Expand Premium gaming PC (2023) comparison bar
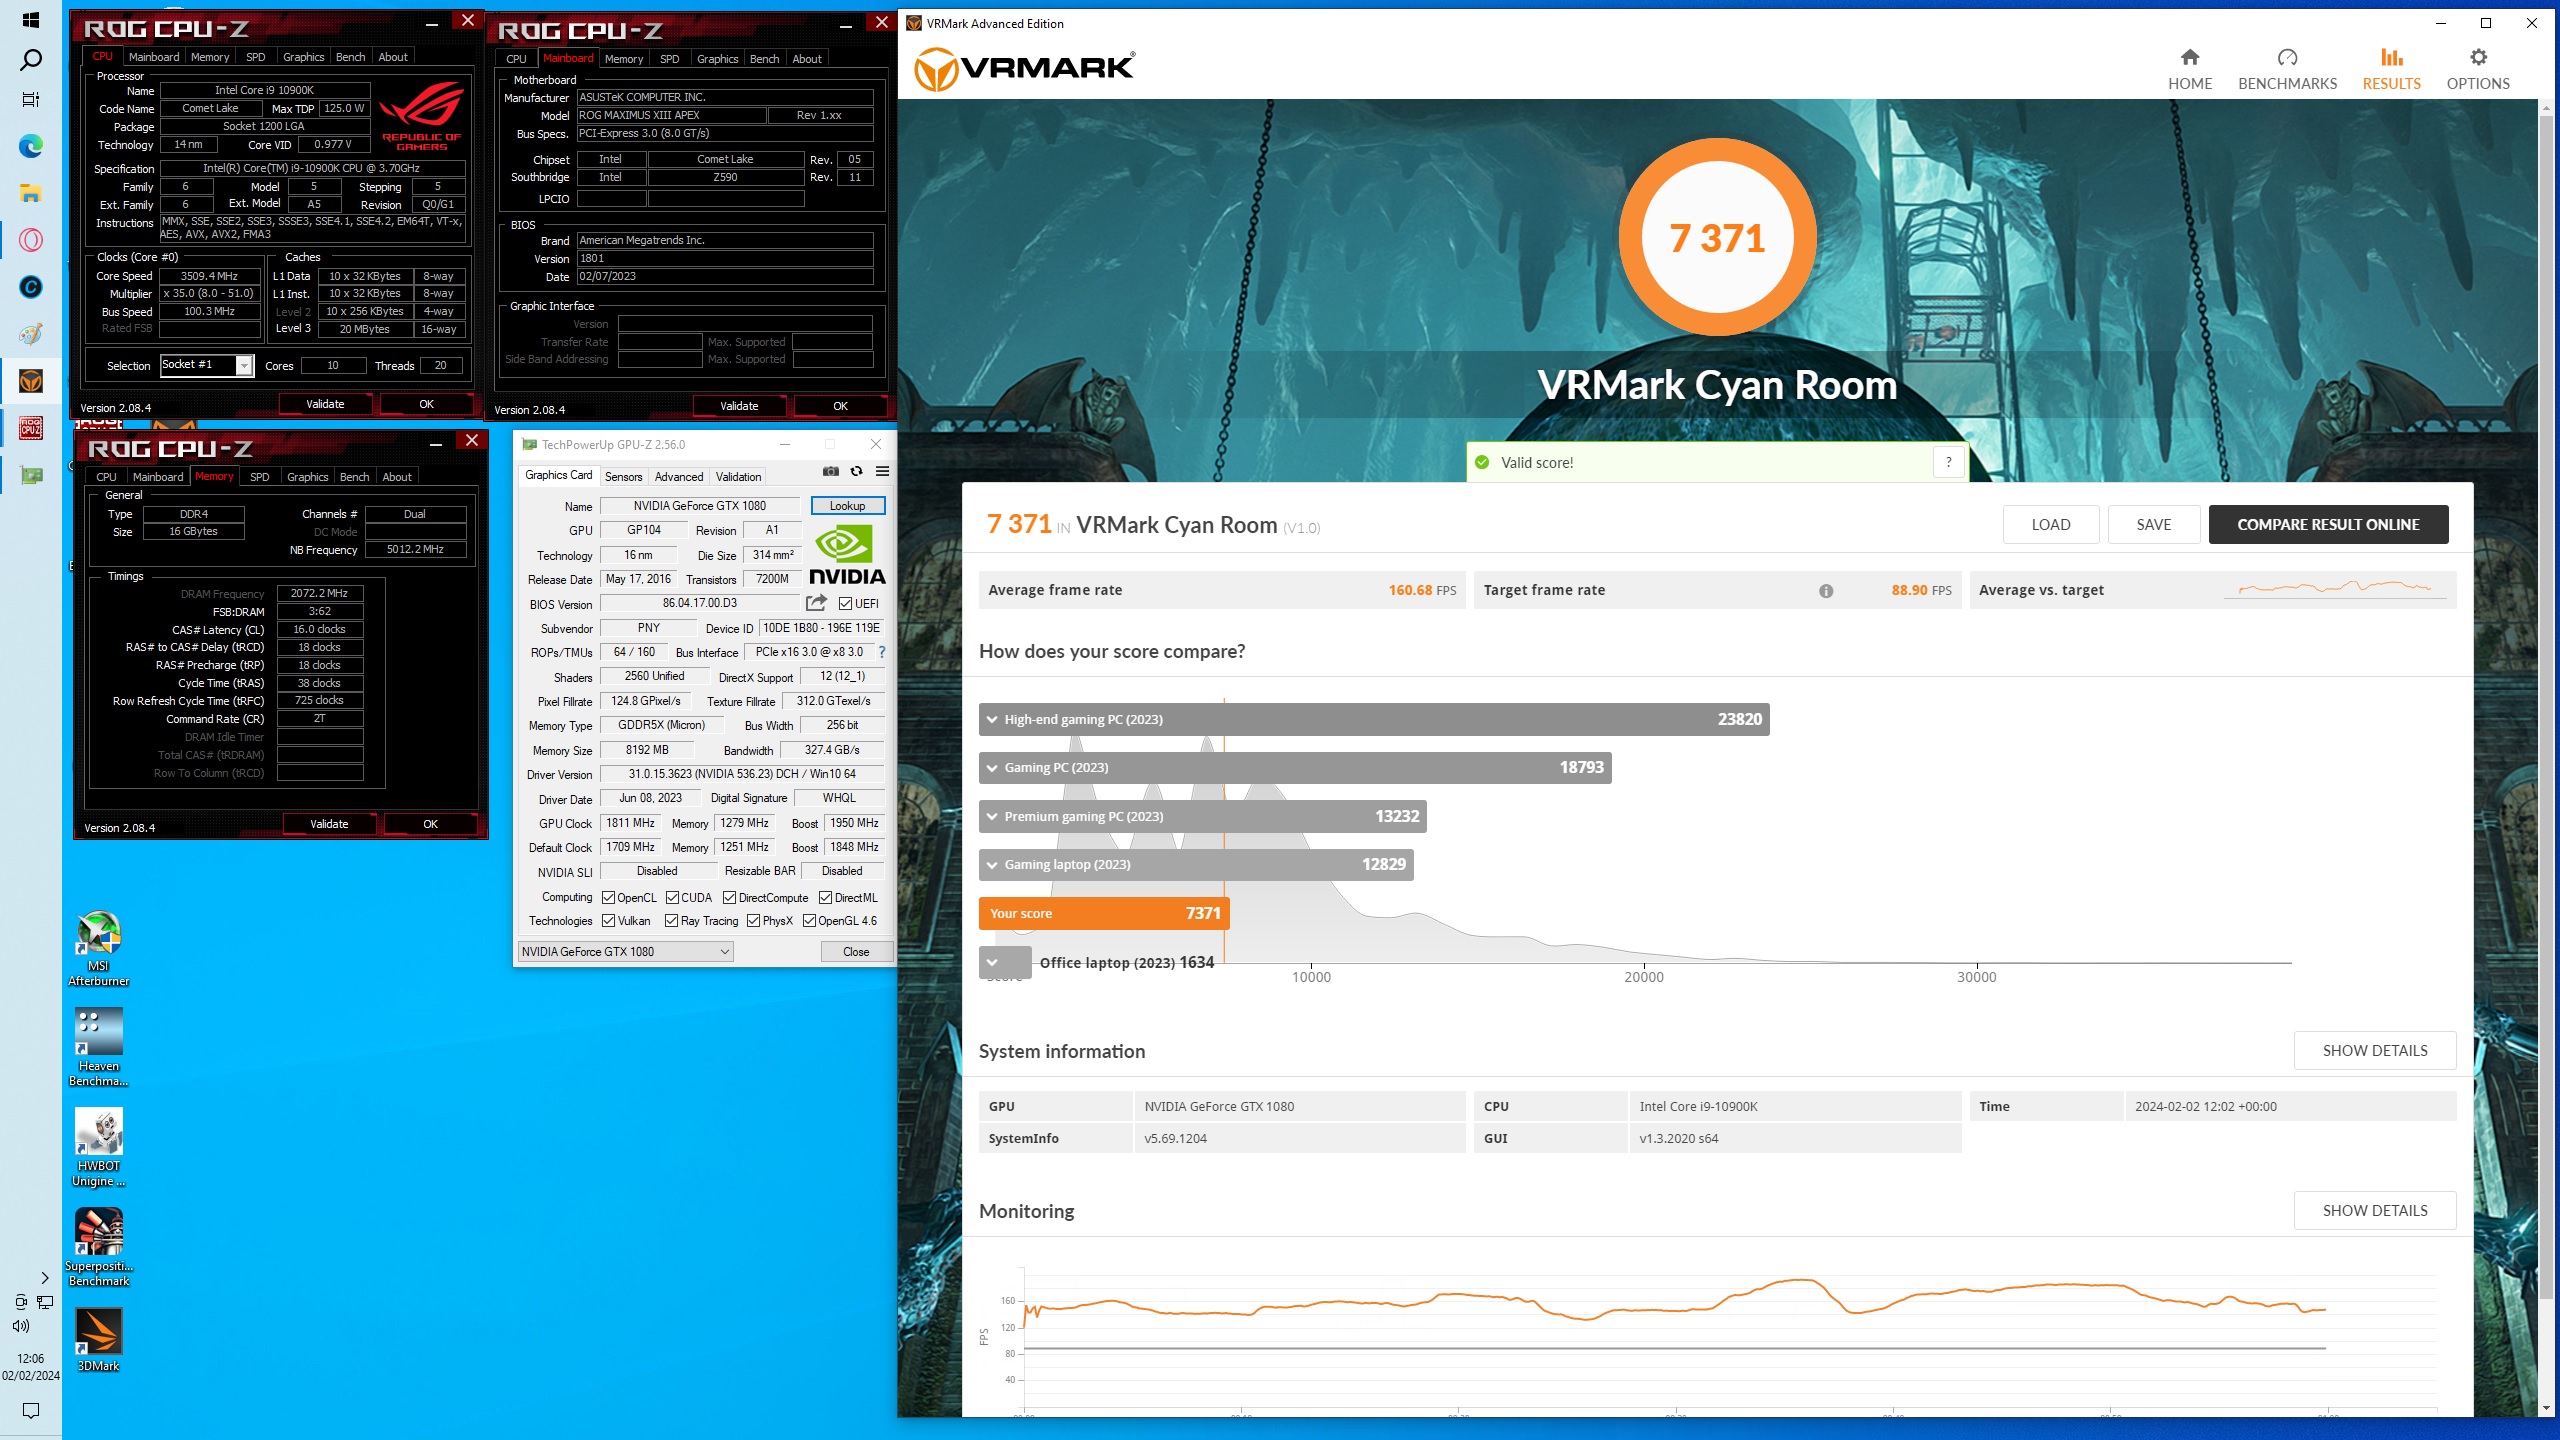Image resolution: width=2560 pixels, height=1440 pixels. (1202, 816)
